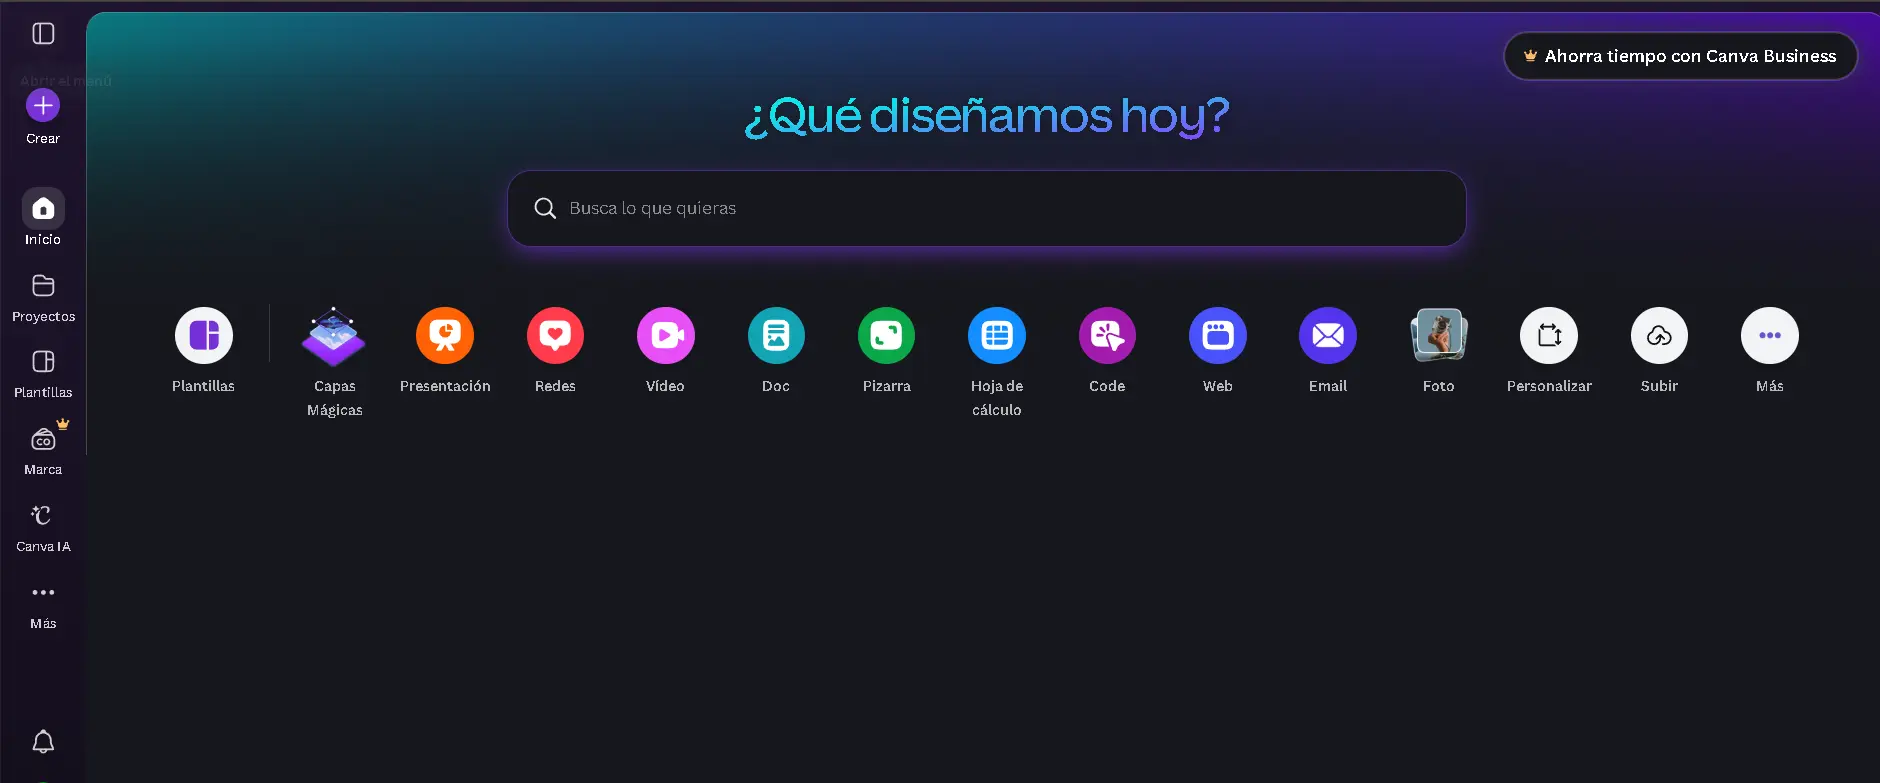1880x783 pixels.
Task: Choose the Redes social media icon
Action: pyautogui.click(x=555, y=336)
